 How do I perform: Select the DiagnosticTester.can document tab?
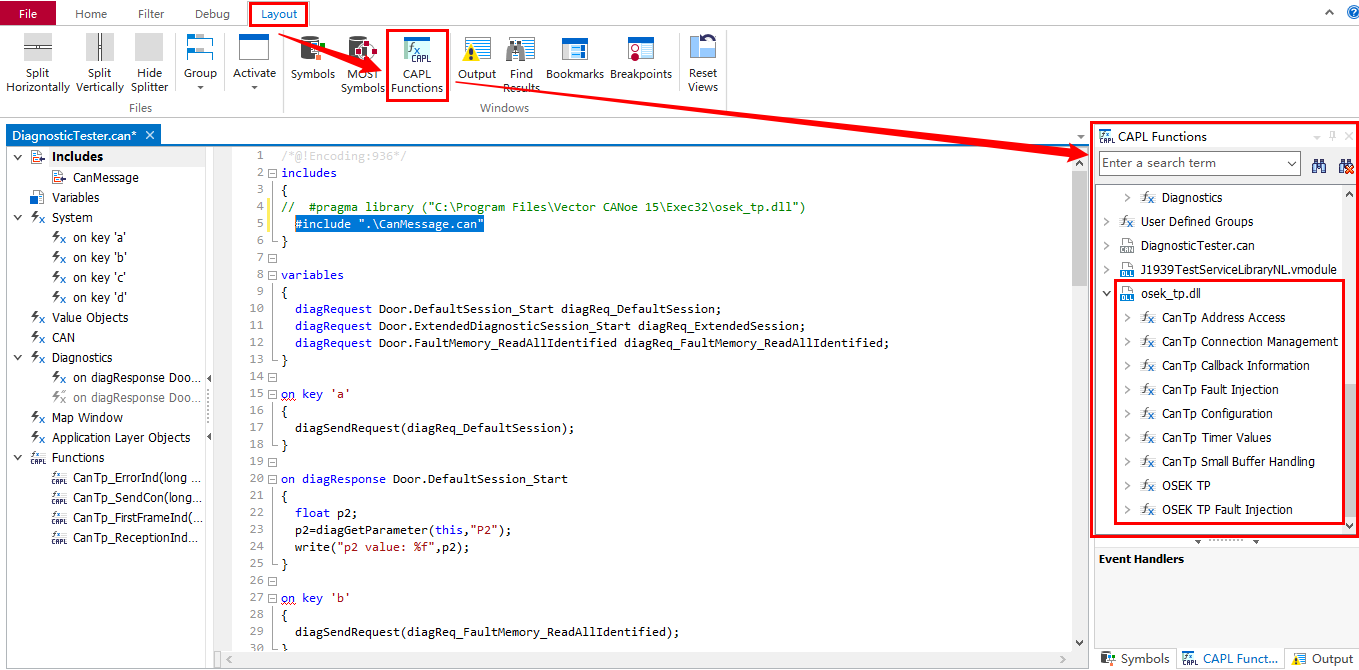(x=74, y=135)
